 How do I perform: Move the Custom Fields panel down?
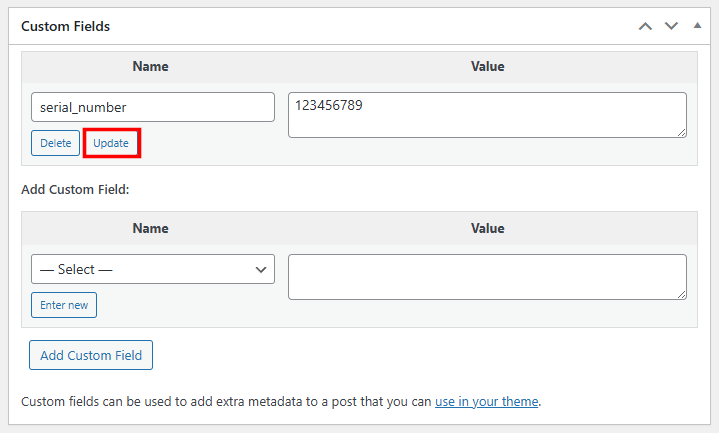pyautogui.click(x=671, y=26)
